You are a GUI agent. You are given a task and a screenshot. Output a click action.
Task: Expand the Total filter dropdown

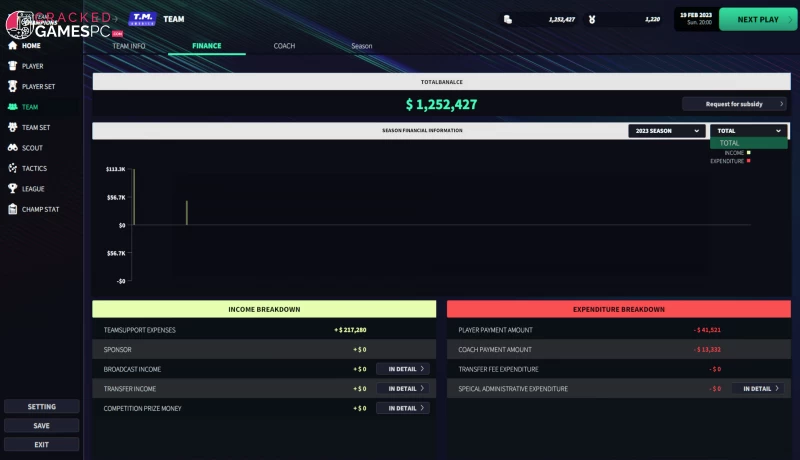(748, 131)
